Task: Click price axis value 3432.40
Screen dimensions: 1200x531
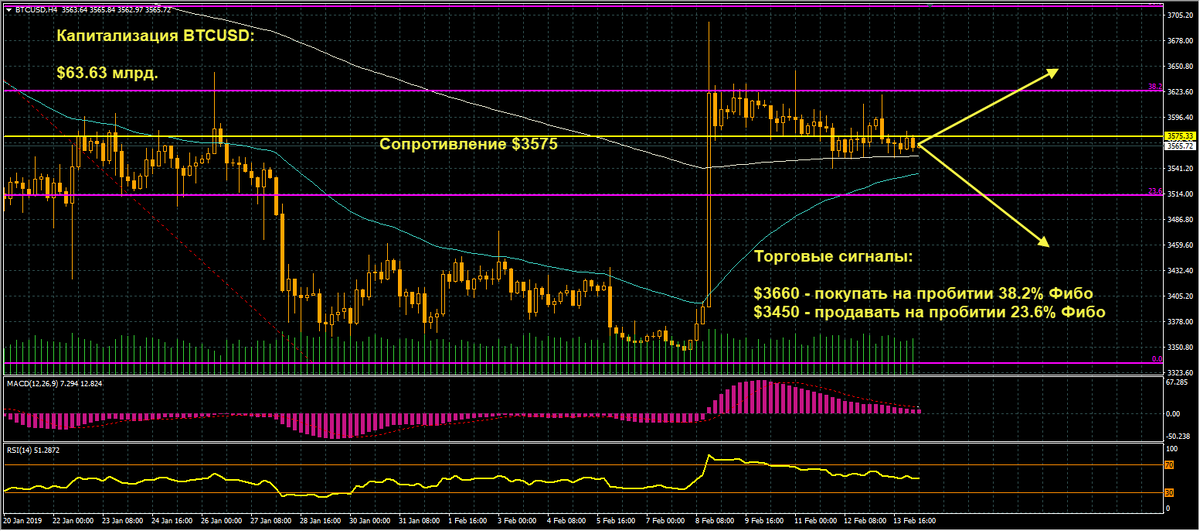Action: pyautogui.click(x=1180, y=271)
